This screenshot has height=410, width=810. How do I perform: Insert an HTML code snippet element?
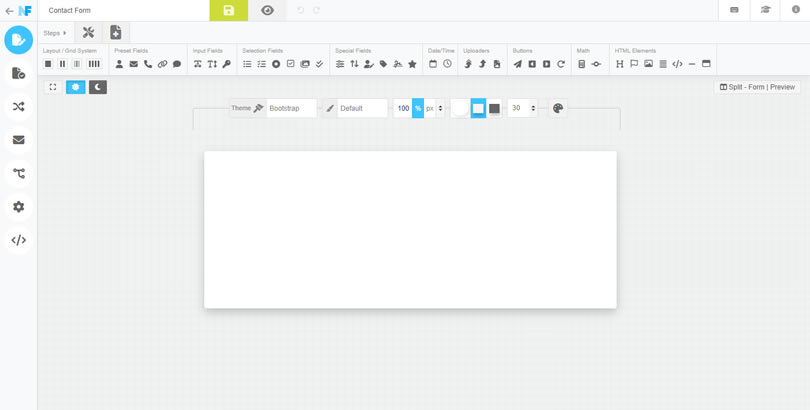point(677,64)
